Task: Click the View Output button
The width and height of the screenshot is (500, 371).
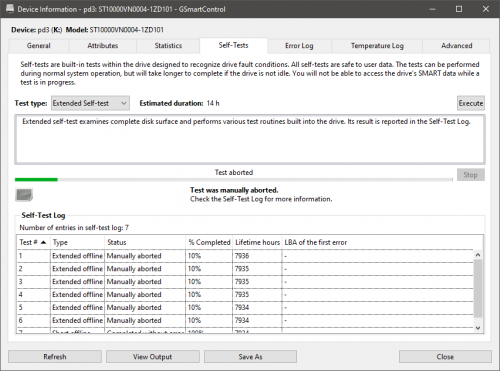Action: point(153,357)
